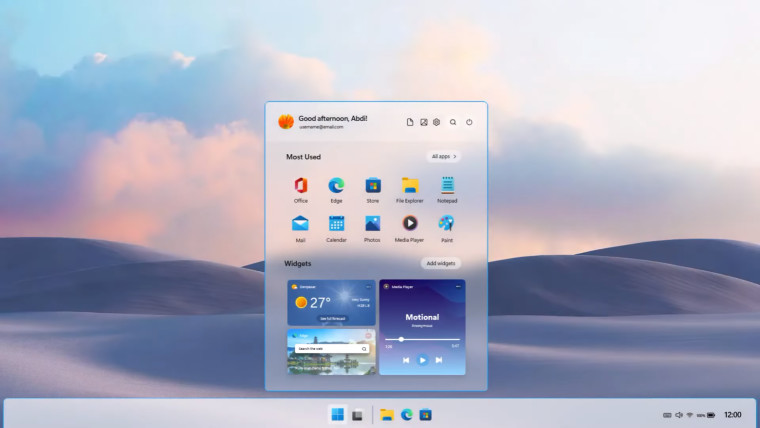Click the Widgets heading
The width and height of the screenshot is (760, 428).
tap(298, 263)
